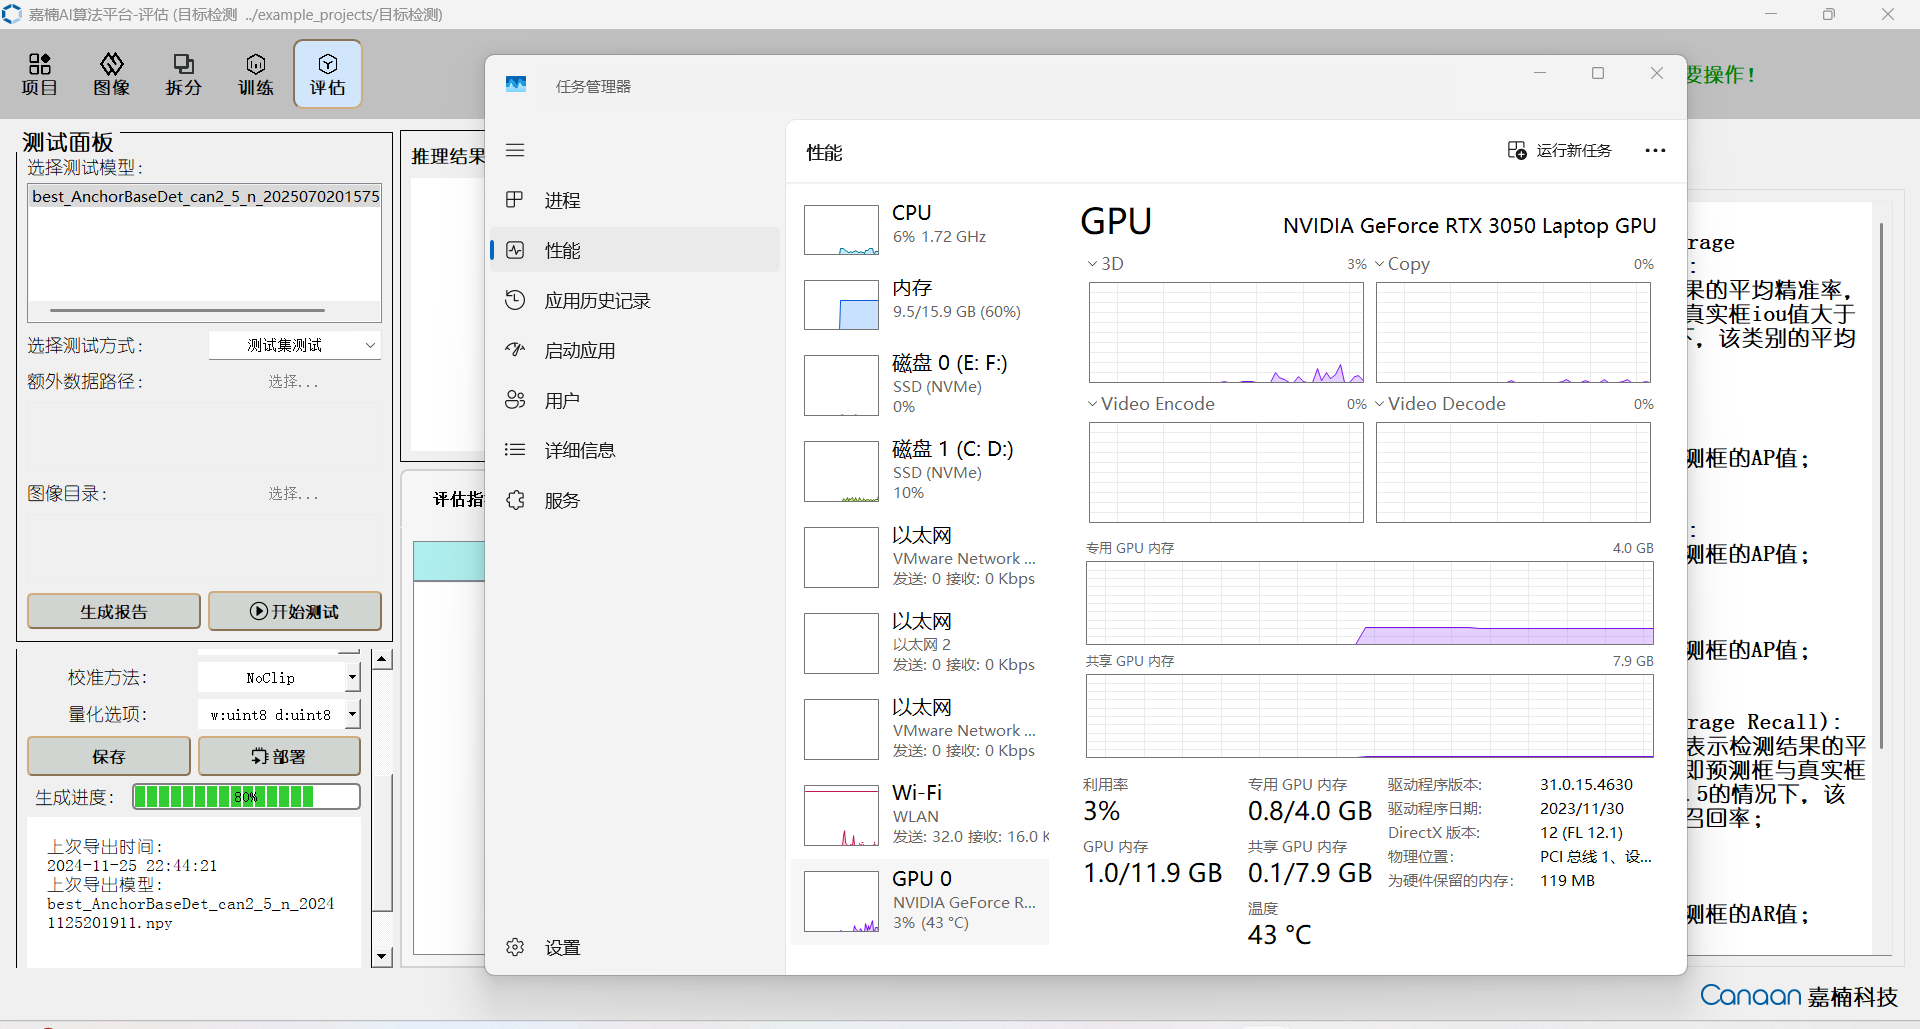Image resolution: width=1920 pixels, height=1029 pixels.
Task: Open 用户 in Task Manager sidebar
Action: (x=635, y=400)
